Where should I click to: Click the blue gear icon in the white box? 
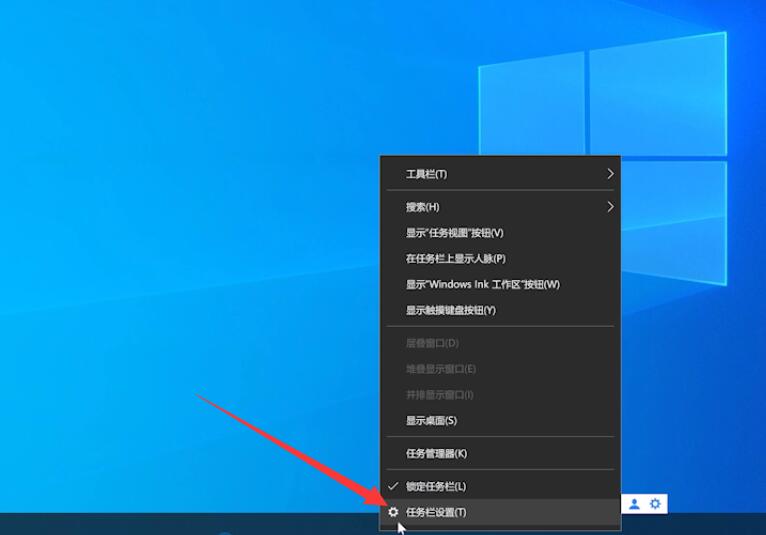click(655, 503)
